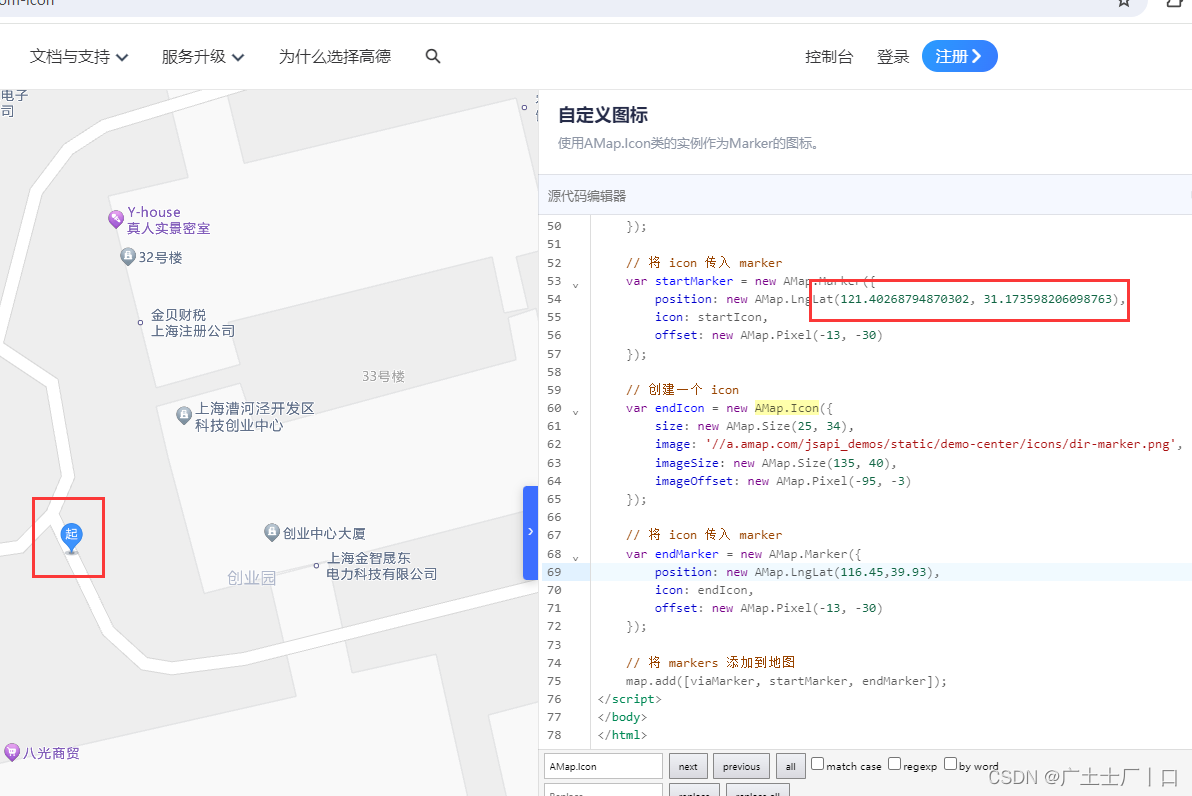The image size is (1192, 796).
Task: Click the 自定义图标 heading
Action: (603, 115)
